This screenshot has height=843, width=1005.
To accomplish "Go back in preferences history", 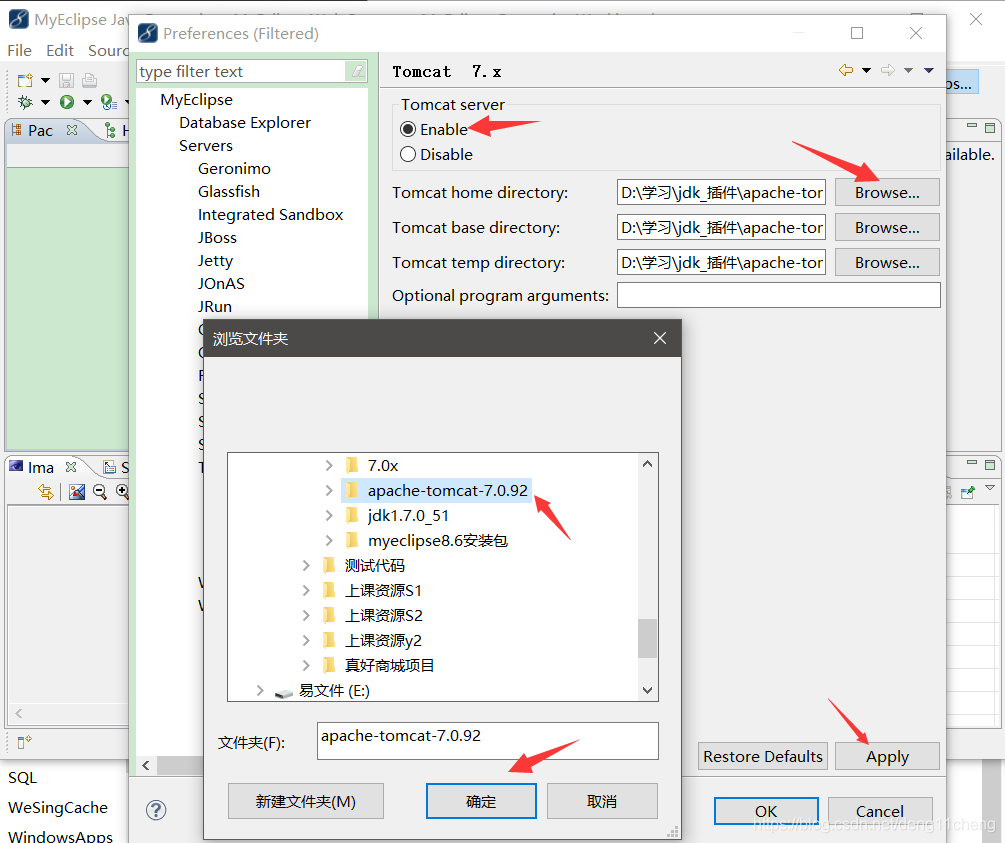I will pos(846,70).
